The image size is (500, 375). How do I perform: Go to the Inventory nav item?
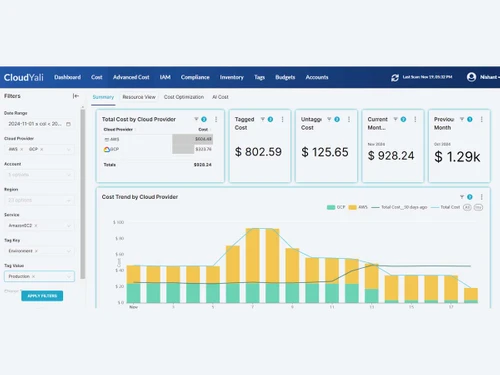coord(232,77)
